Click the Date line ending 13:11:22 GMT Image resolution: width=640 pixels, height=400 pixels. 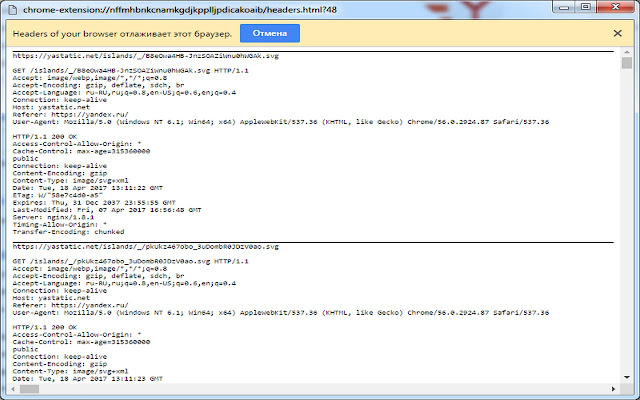click(88, 188)
